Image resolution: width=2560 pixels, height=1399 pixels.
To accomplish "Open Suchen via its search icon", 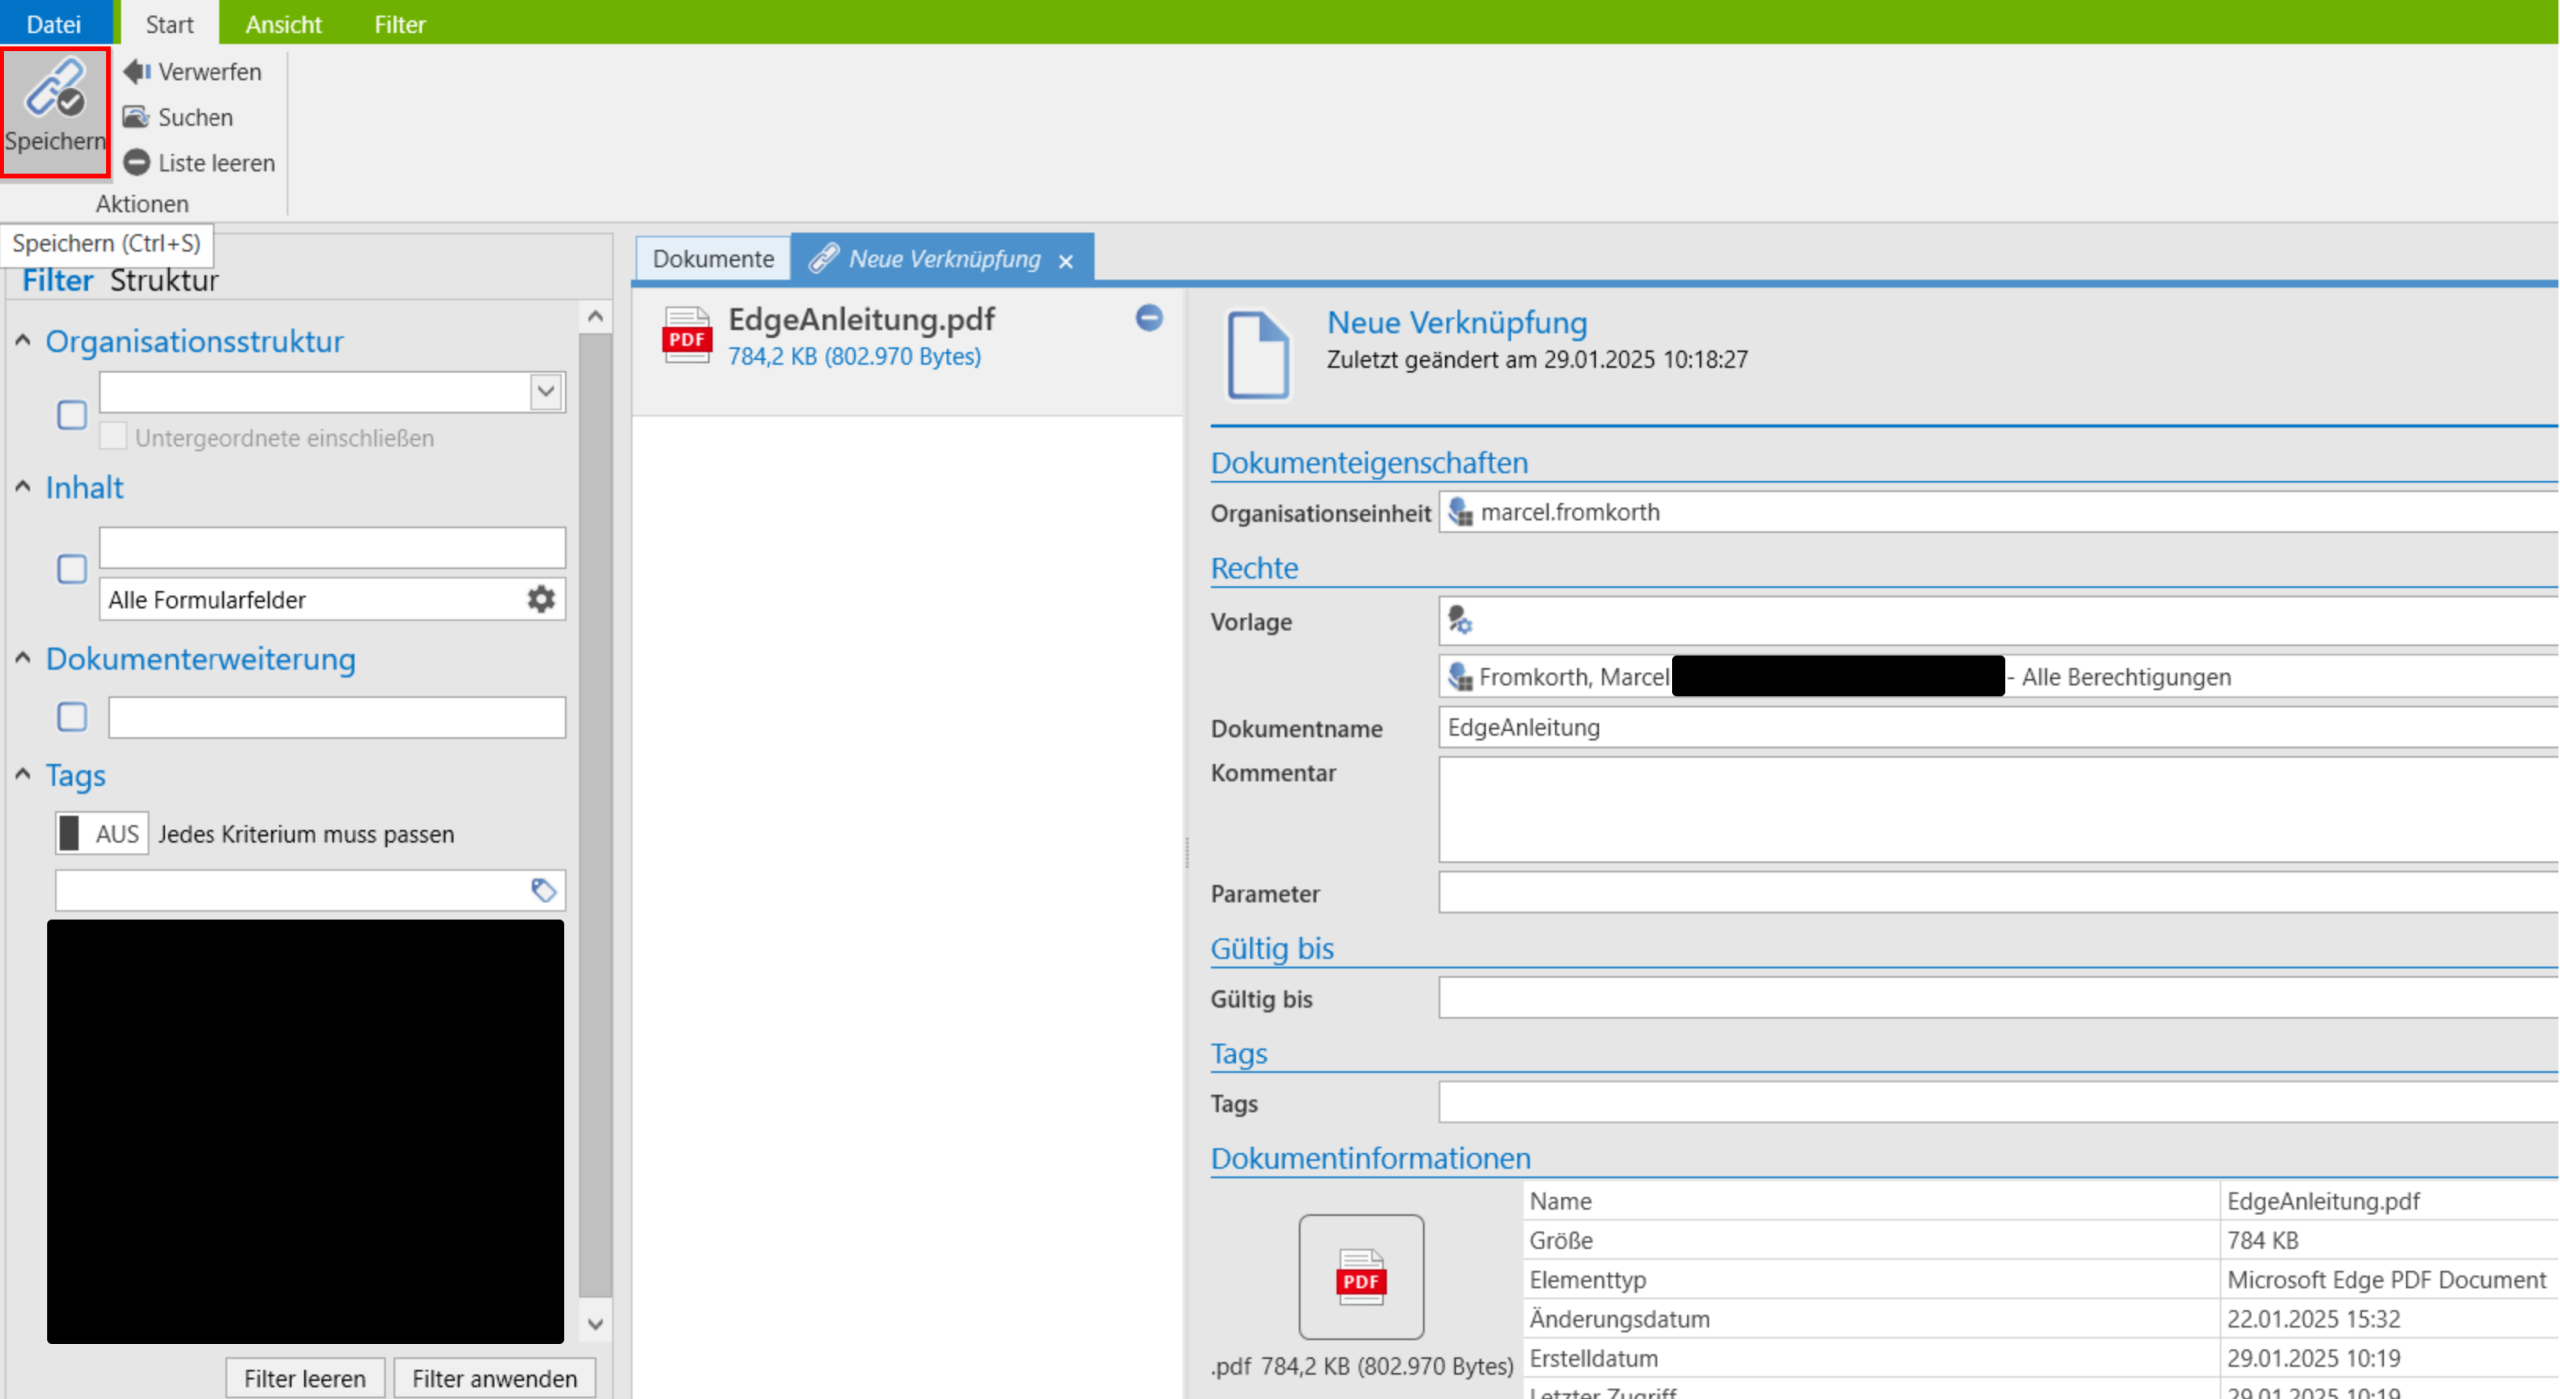I will tap(137, 116).
